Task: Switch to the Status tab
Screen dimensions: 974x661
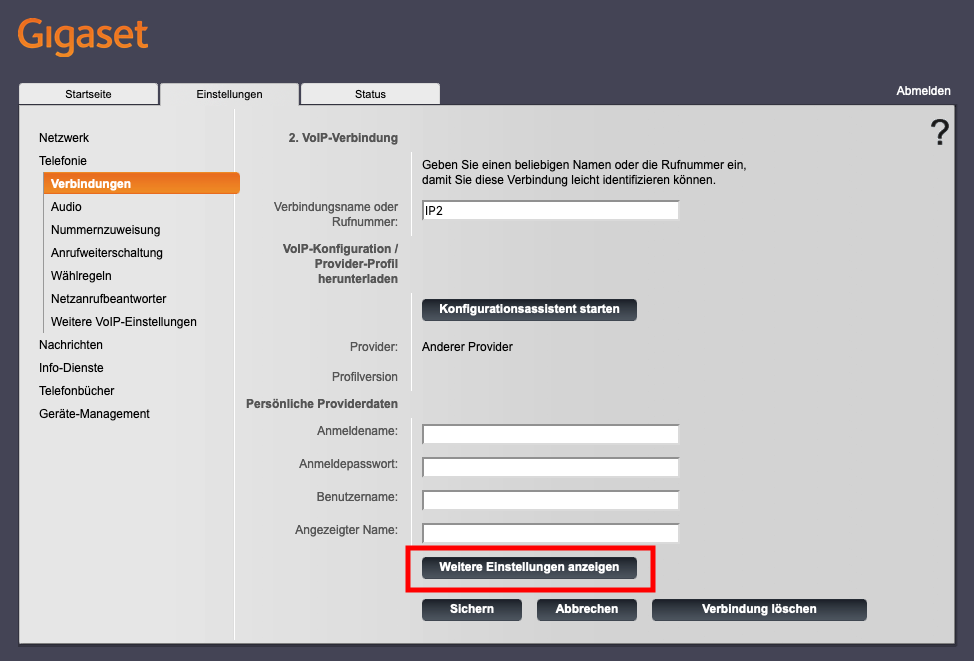Action: 369,93
